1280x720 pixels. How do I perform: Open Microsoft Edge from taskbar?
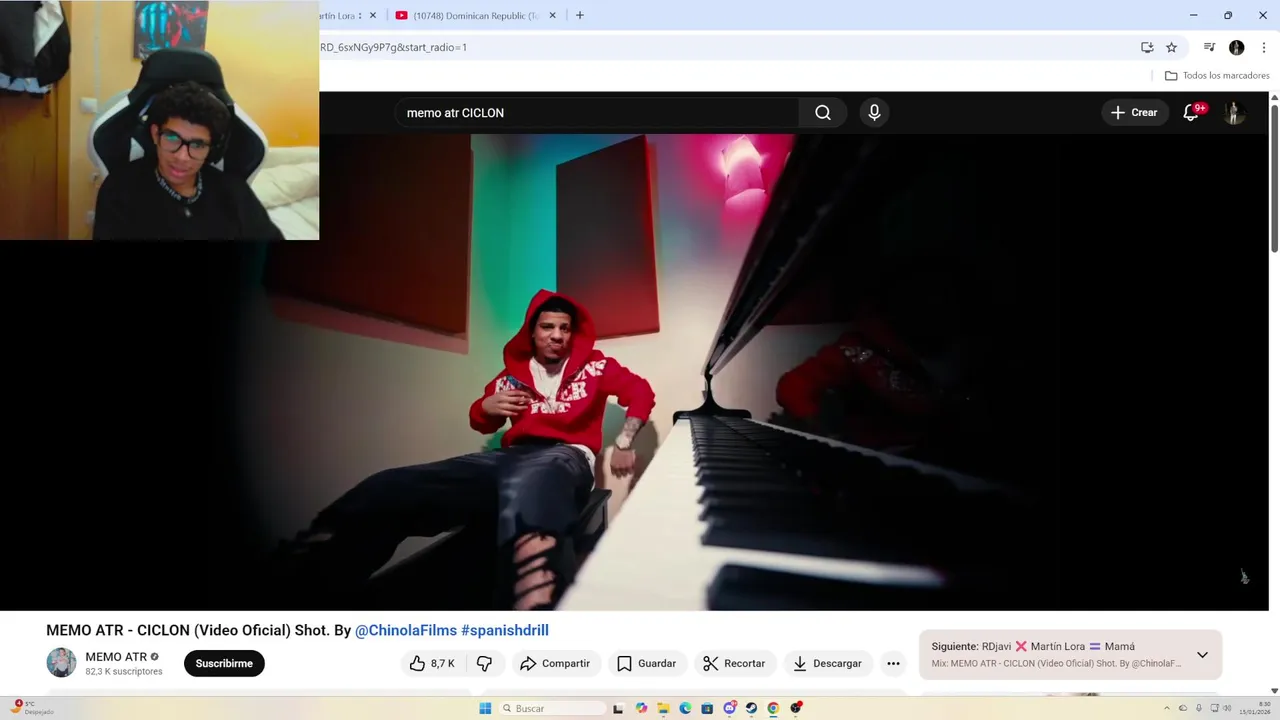(x=685, y=708)
